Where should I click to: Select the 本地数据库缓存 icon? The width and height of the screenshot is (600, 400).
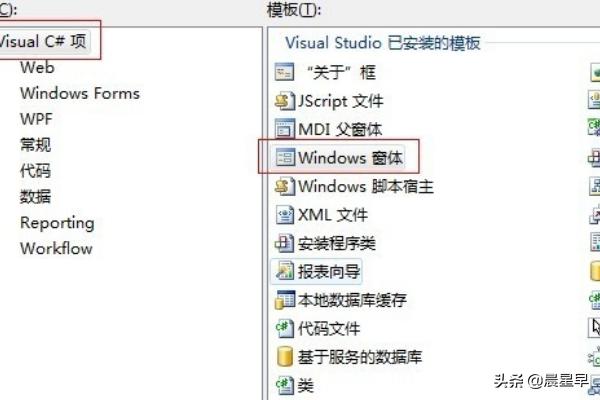(285, 300)
